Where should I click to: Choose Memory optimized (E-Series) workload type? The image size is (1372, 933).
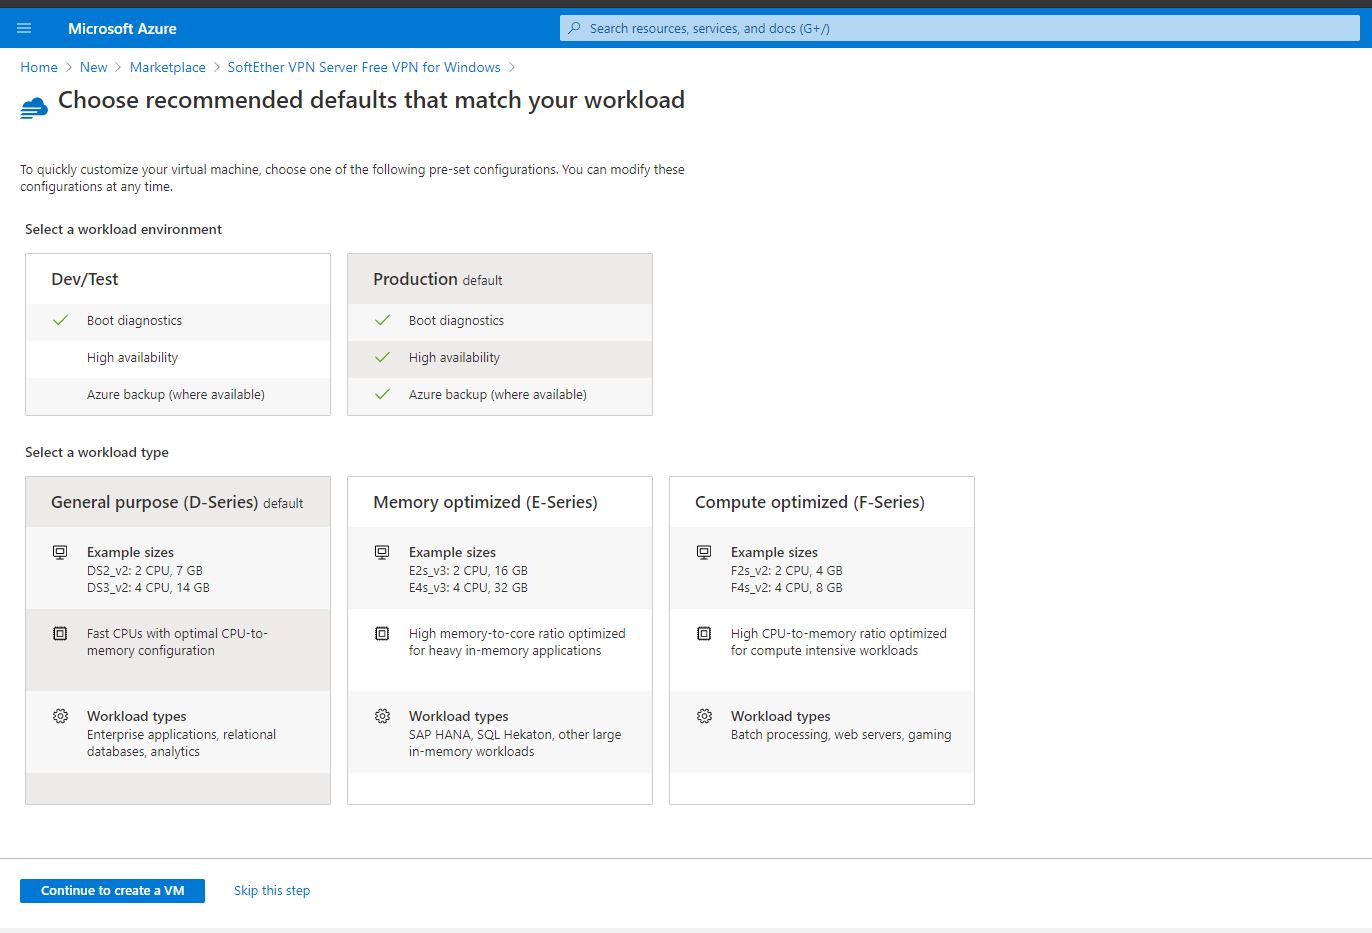[500, 640]
